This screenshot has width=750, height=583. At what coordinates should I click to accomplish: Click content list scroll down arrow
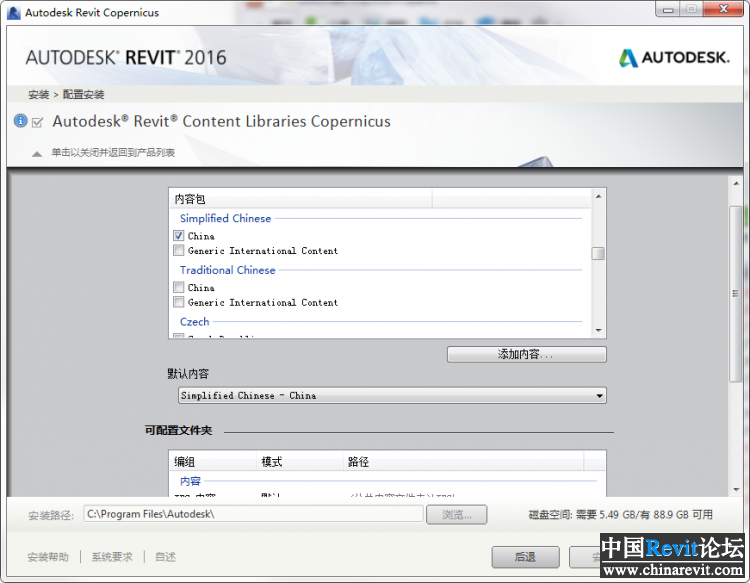coord(598,330)
